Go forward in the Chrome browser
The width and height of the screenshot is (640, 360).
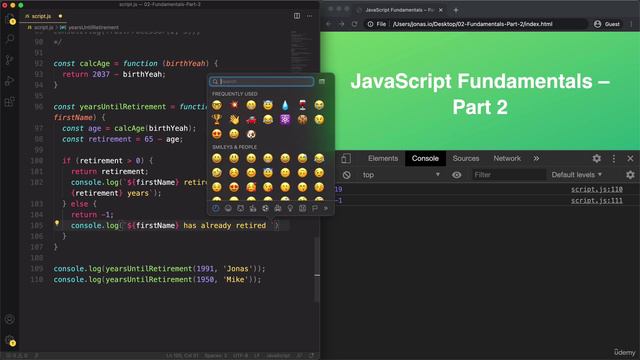click(341, 24)
